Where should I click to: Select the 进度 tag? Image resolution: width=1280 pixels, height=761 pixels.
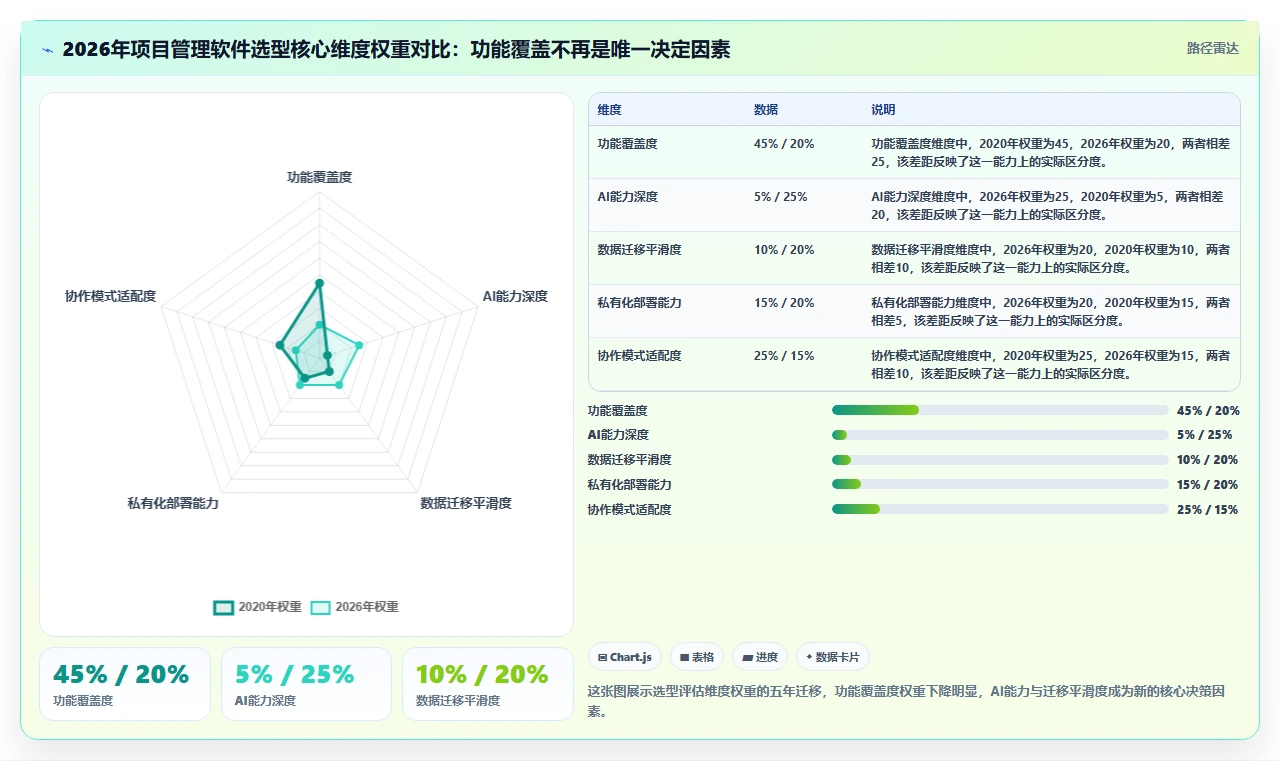click(x=760, y=657)
